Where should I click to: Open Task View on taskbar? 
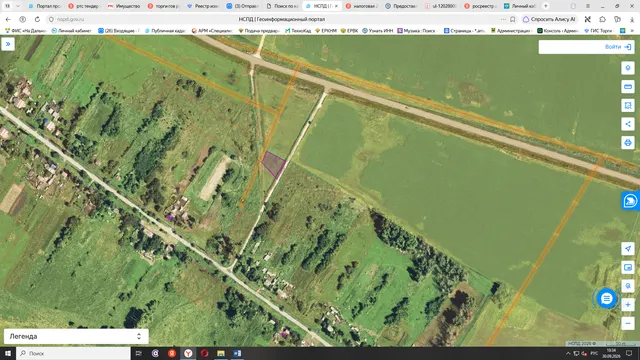tap(139, 353)
